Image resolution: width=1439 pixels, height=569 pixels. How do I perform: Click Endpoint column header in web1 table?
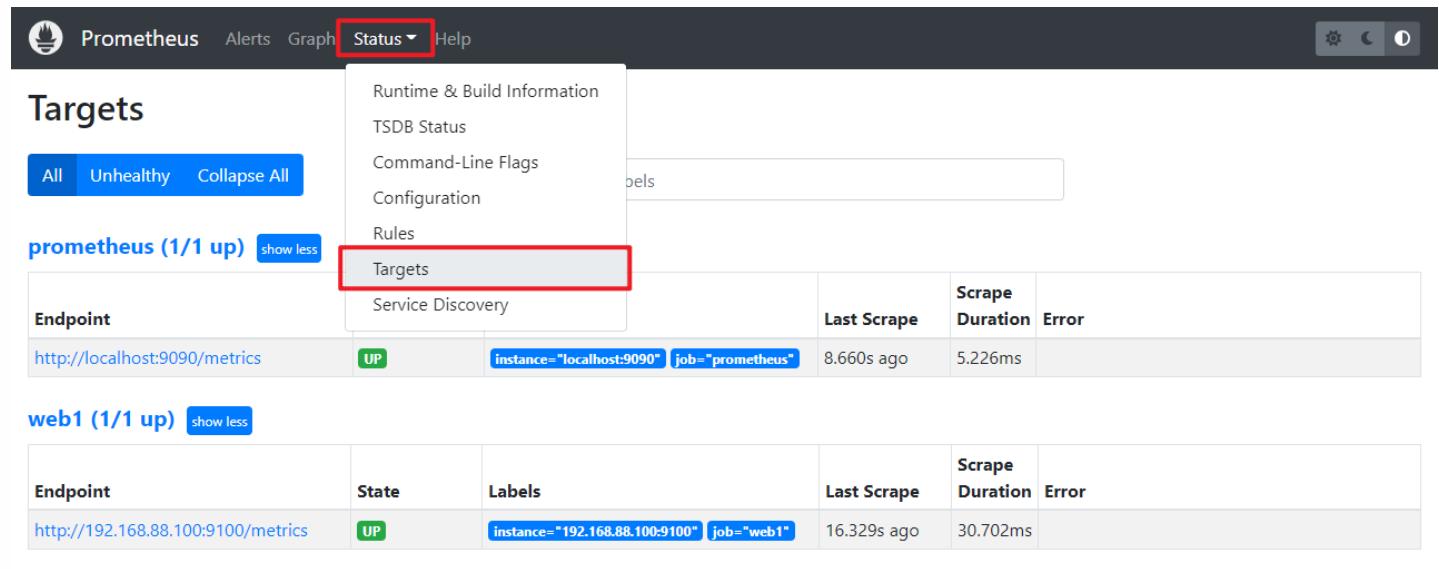tap(72, 491)
